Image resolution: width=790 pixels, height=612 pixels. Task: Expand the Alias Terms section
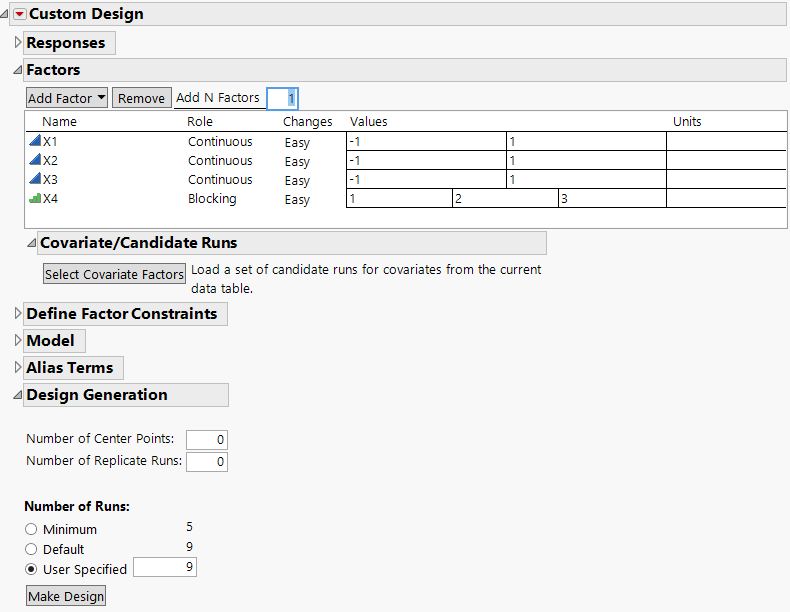tap(18, 368)
